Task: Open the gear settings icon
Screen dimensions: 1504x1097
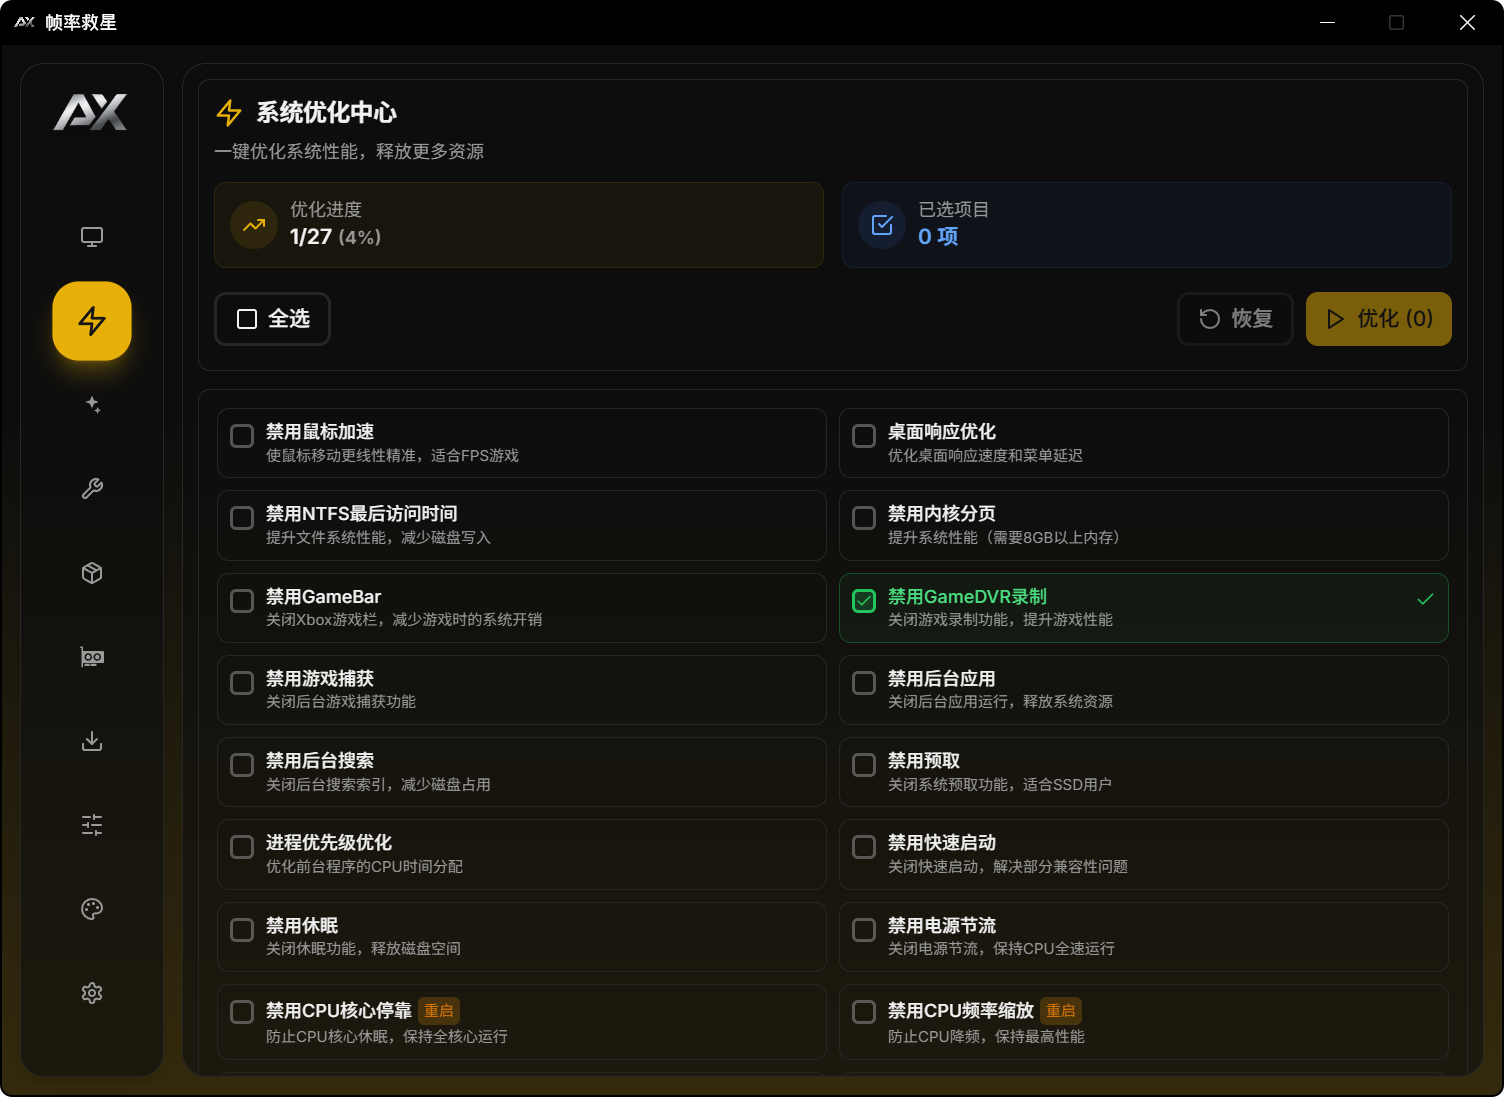Action: point(92,993)
